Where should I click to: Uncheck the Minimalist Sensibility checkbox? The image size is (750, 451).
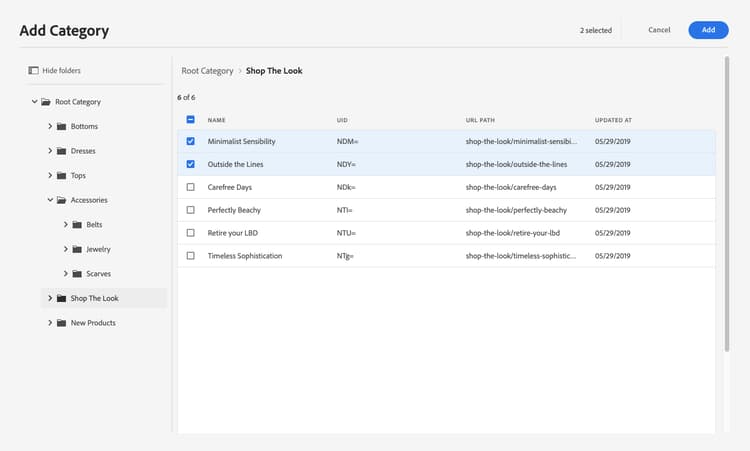point(191,141)
